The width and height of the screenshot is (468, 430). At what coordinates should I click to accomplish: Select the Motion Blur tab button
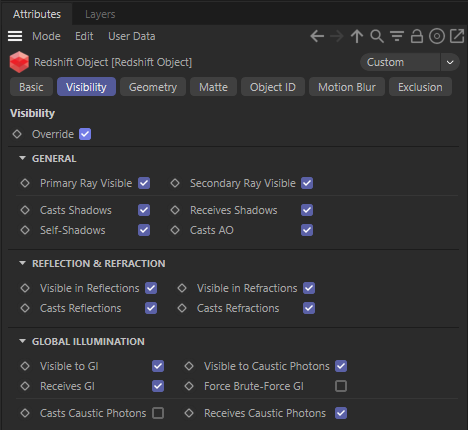pos(347,87)
